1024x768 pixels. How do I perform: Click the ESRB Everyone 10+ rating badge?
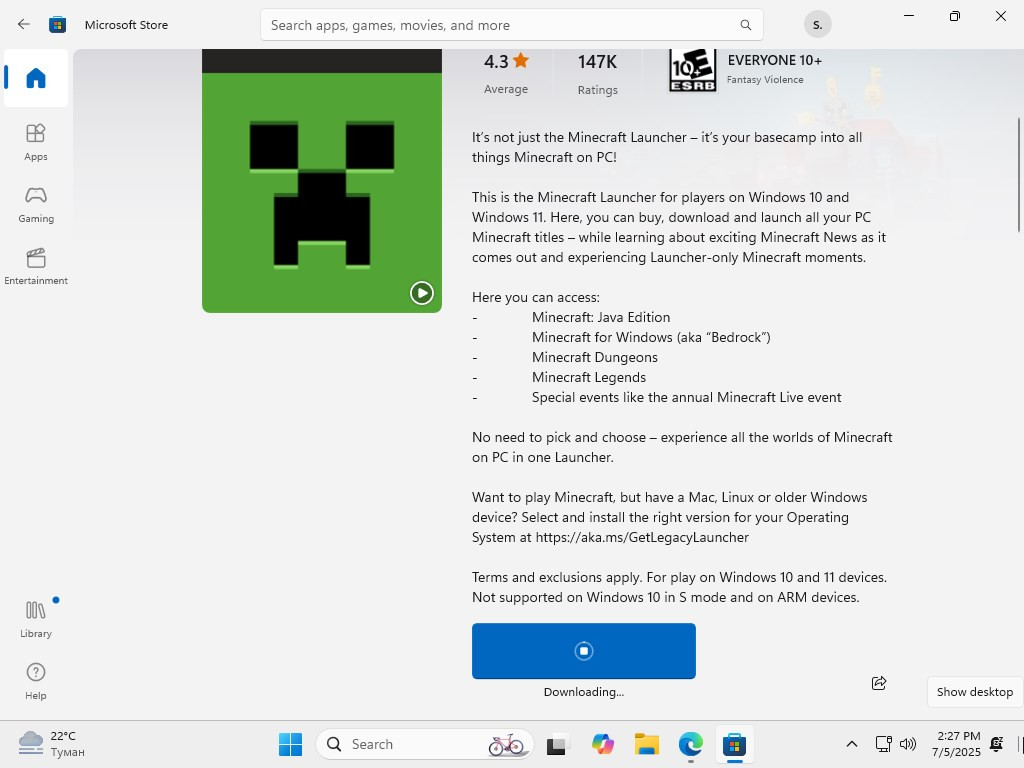[692, 70]
